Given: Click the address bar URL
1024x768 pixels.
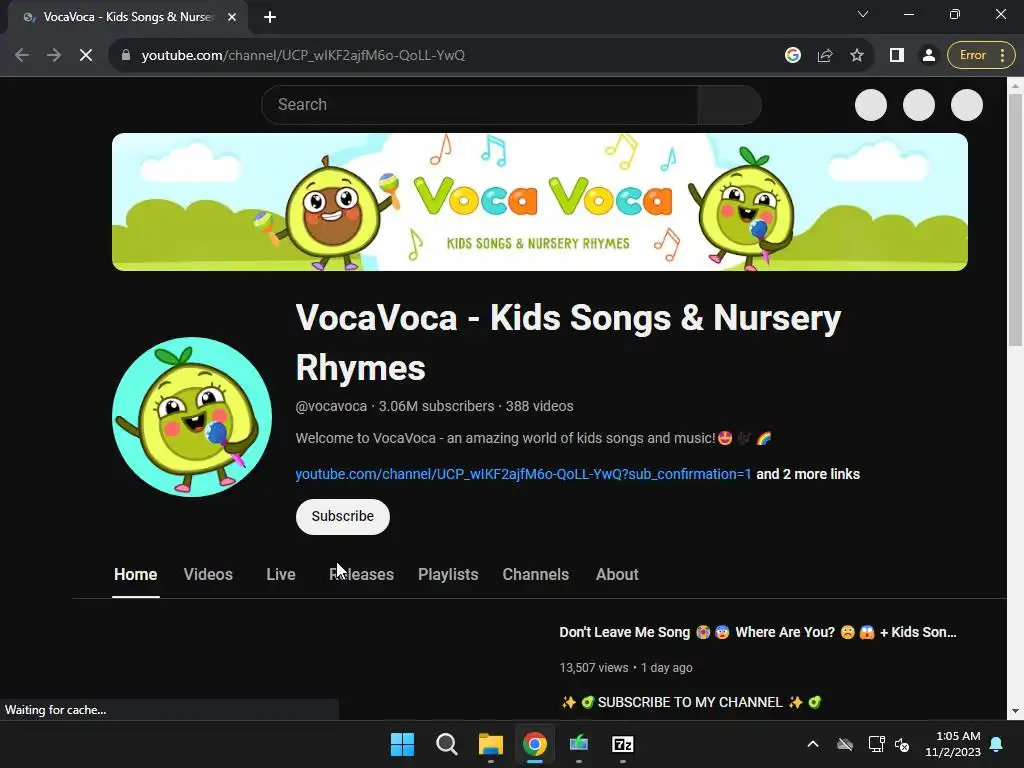Looking at the screenshot, I should (303, 56).
